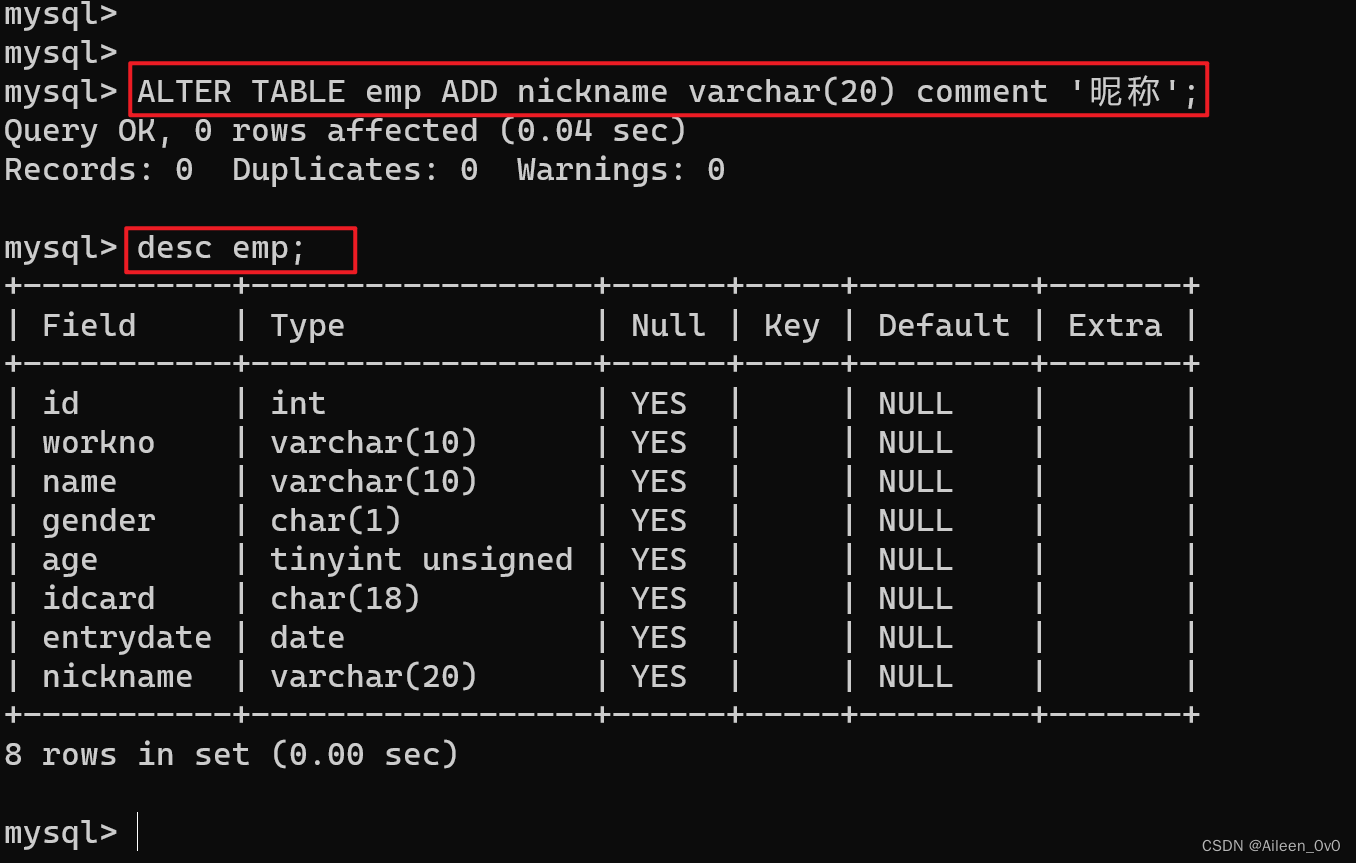Click the 'entrydate' field name

click(x=126, y=638)
